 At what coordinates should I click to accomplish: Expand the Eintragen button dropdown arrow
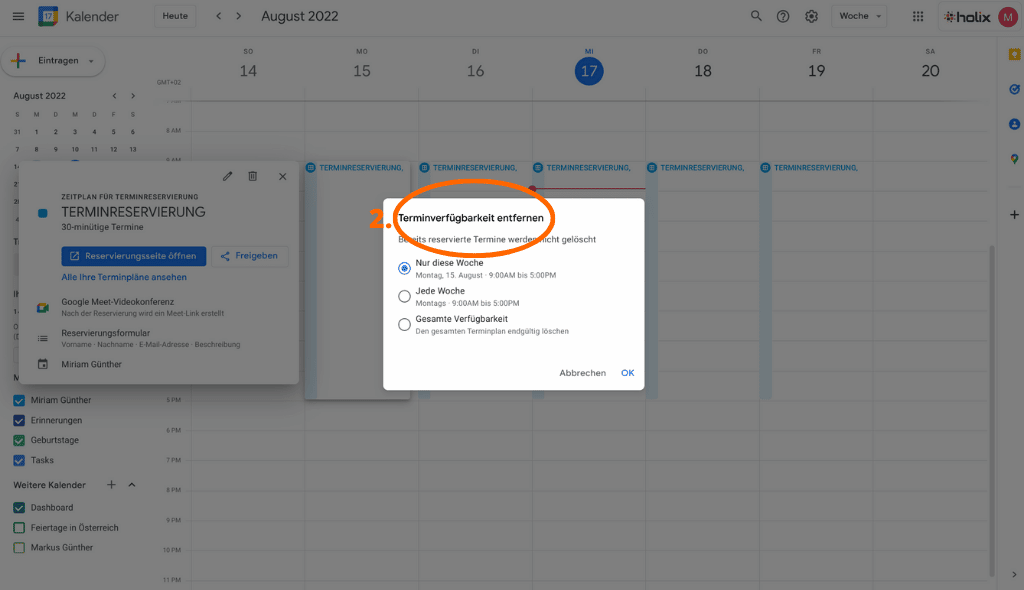pos(92,60)
